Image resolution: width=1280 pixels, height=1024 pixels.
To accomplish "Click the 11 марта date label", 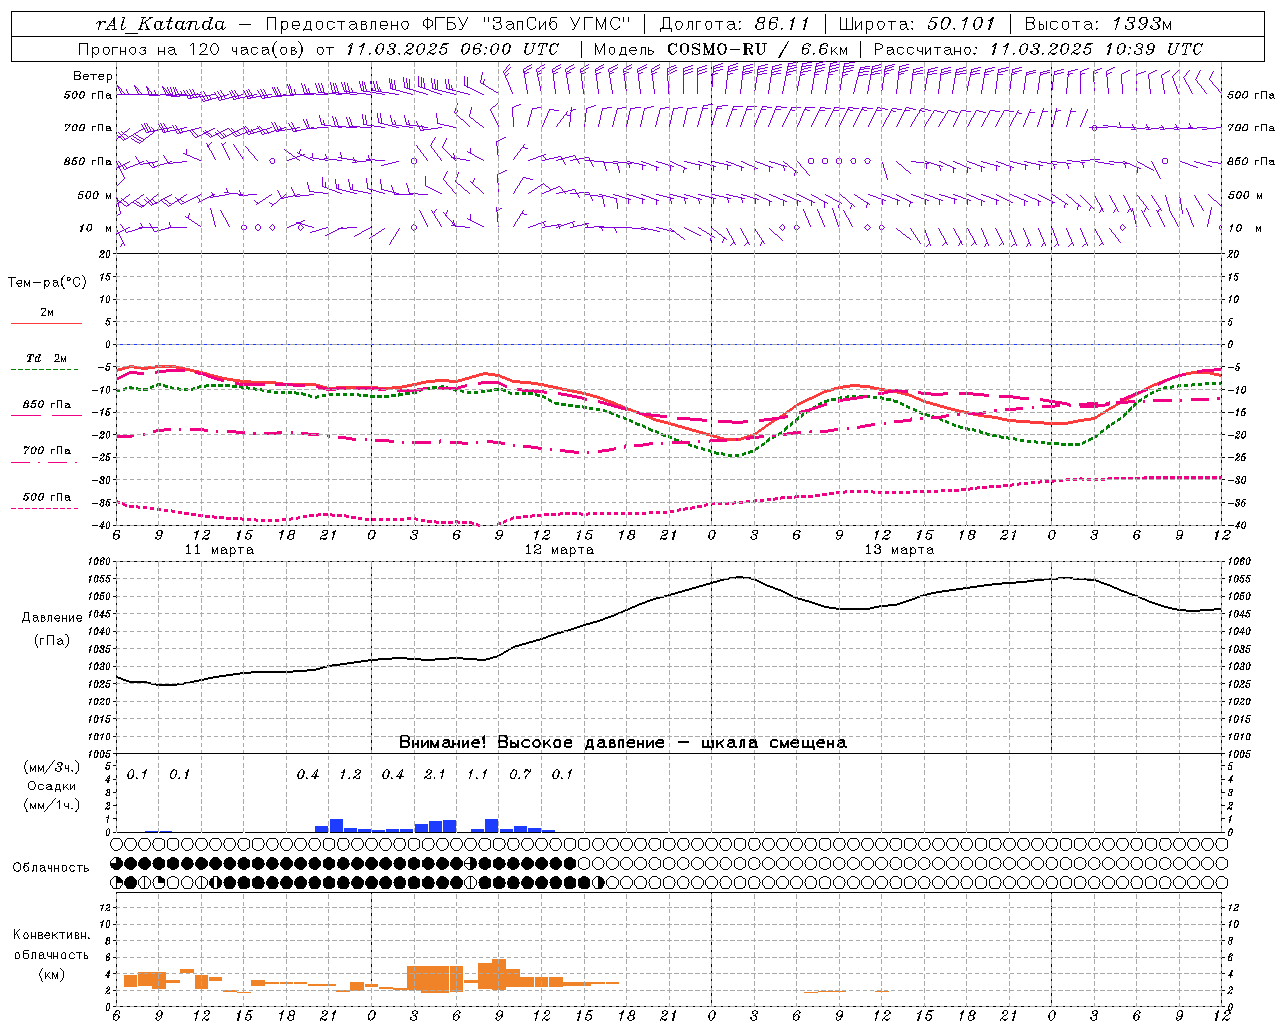I will click(219, 550).
